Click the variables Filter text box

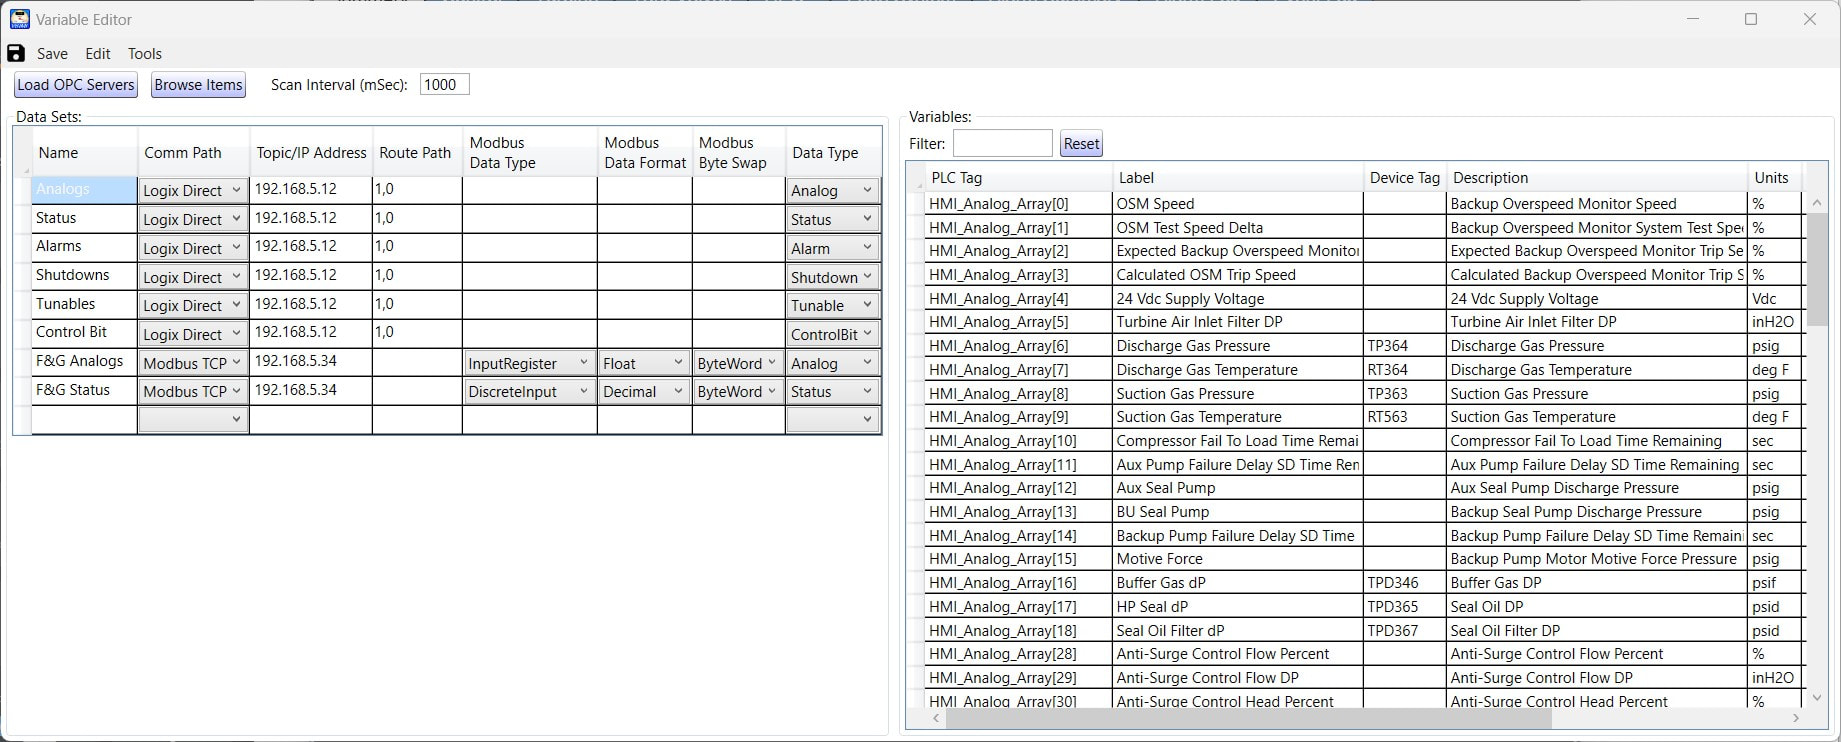[x=1002, y=144]
